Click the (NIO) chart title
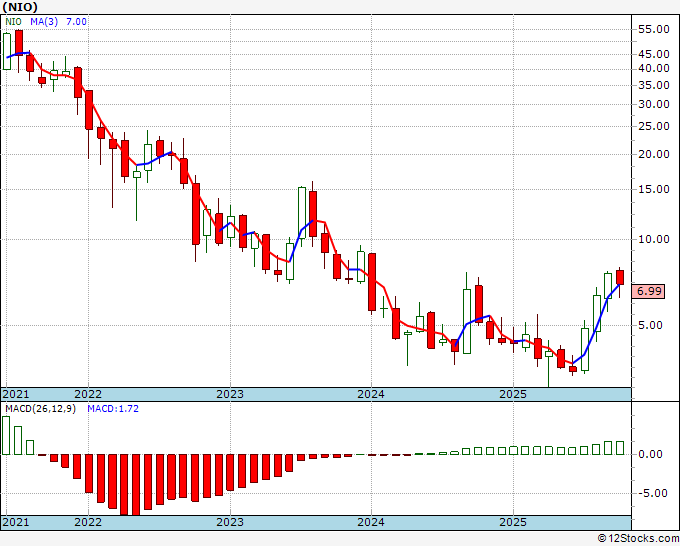This screenshot has width=680, height=546. tap(20, 7)
